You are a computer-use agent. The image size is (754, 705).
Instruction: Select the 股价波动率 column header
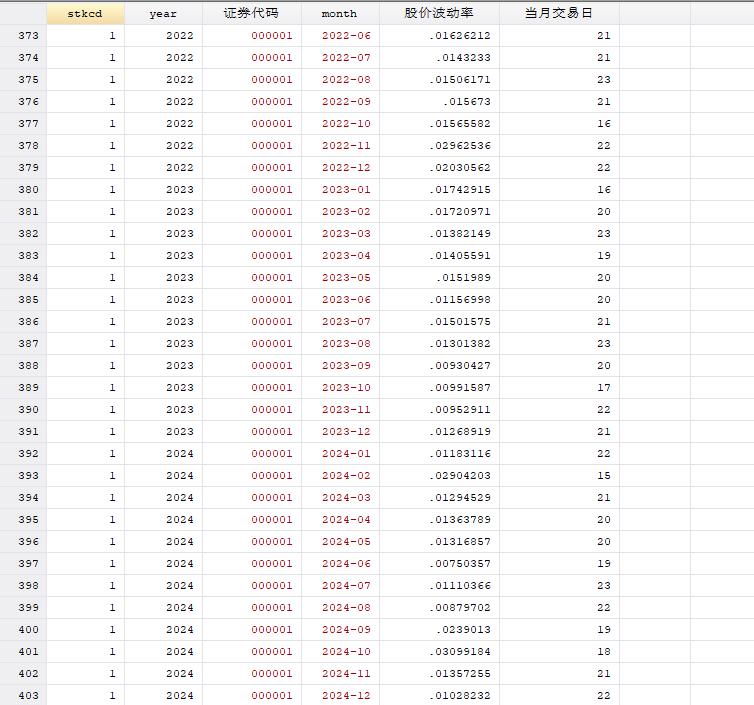pos(439,13)
